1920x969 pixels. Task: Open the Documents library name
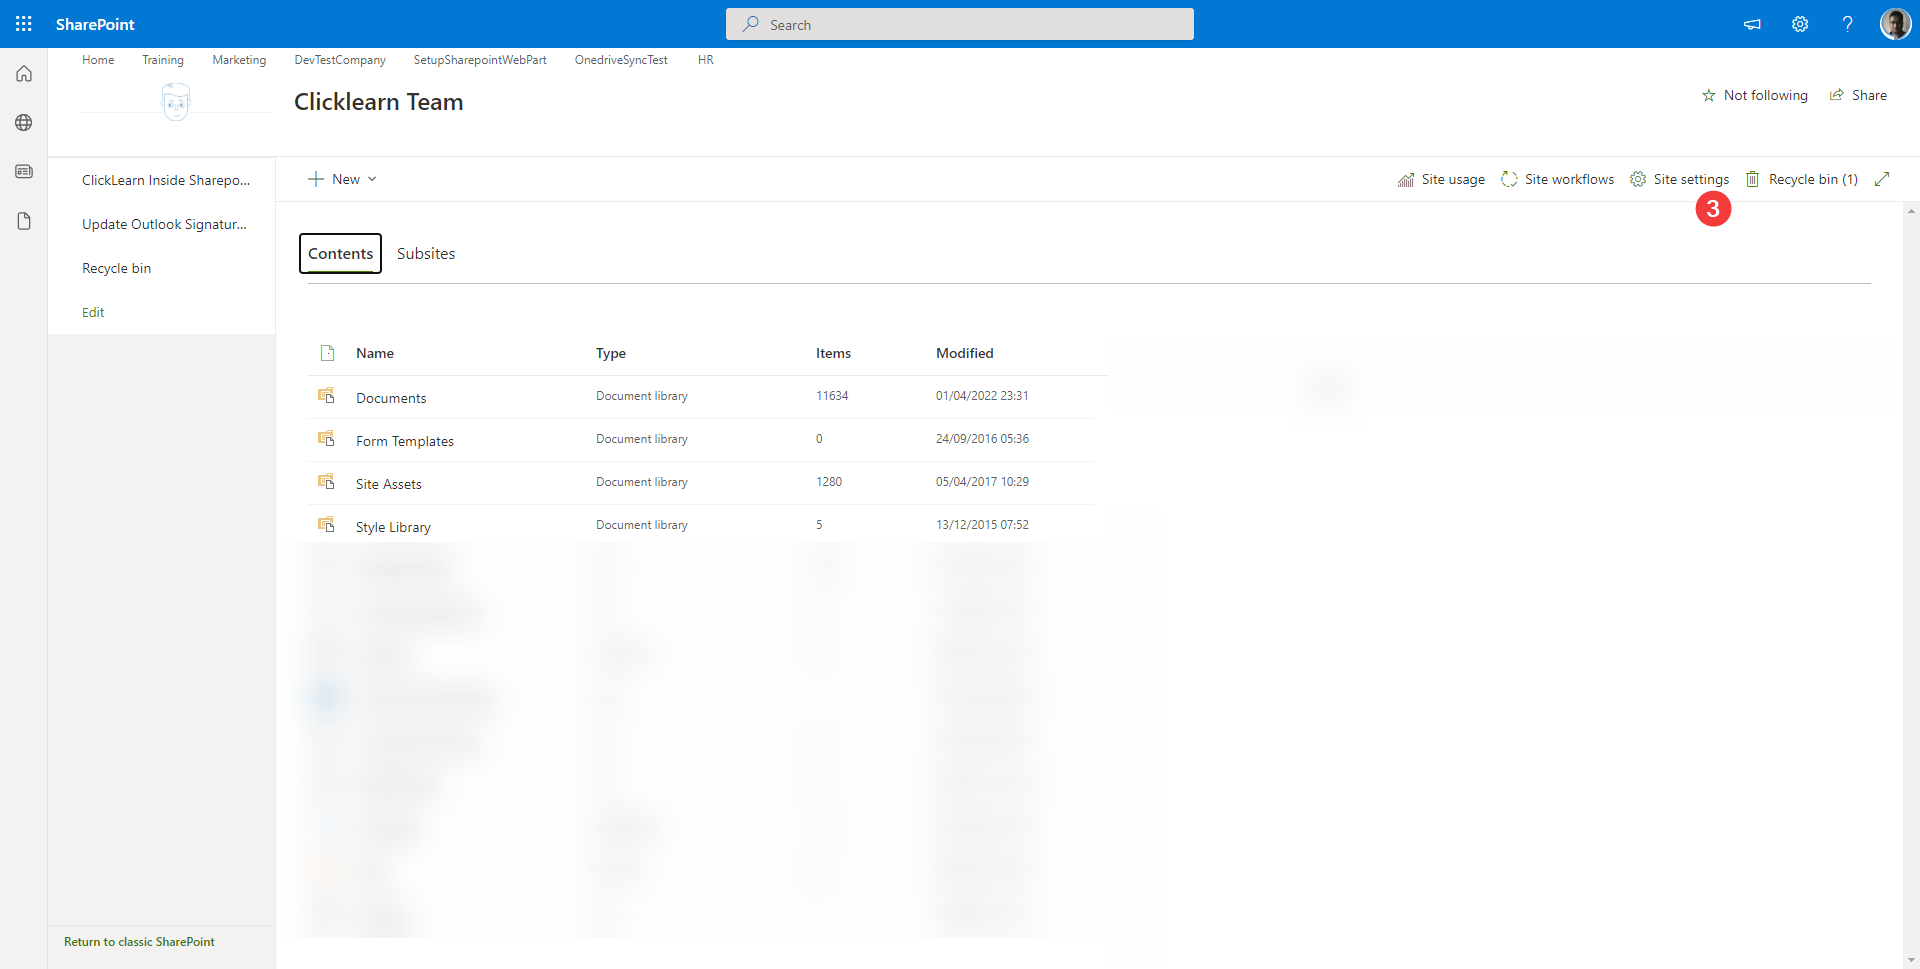coord(391,398)
